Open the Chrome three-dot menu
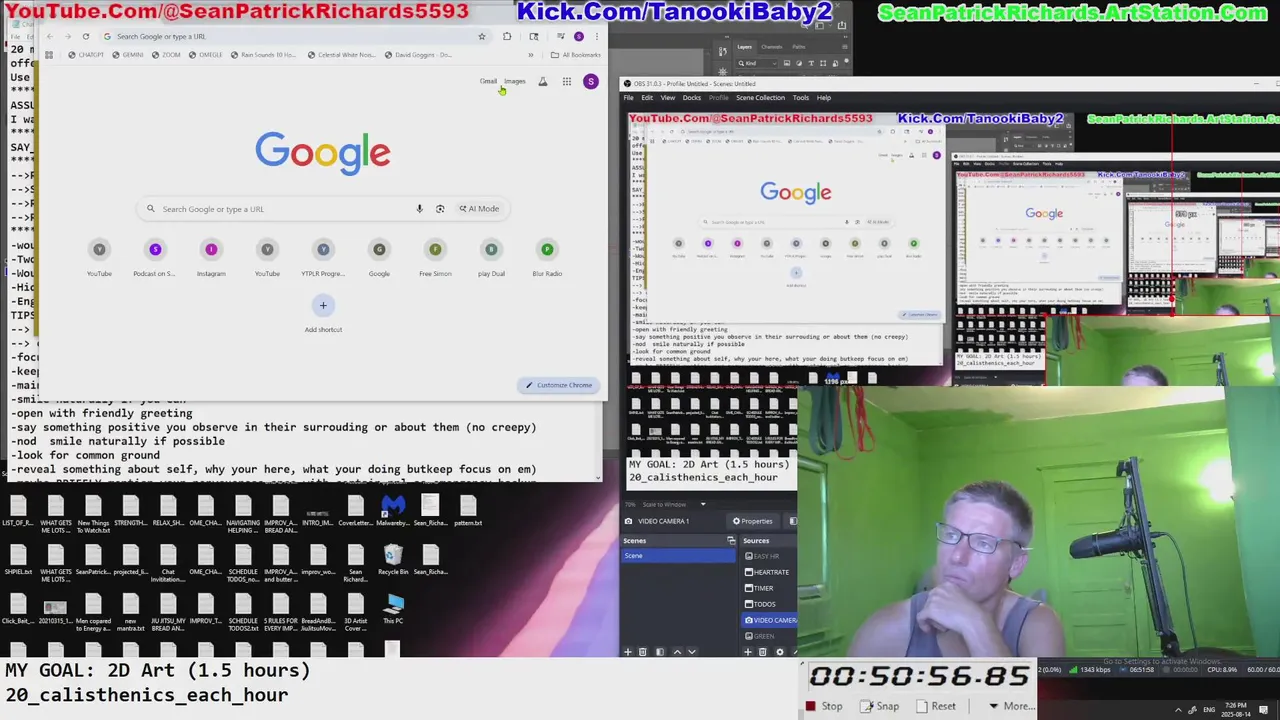Viewport: 1280px width, 720px height. pyautogui.click(x=597, y=36)
